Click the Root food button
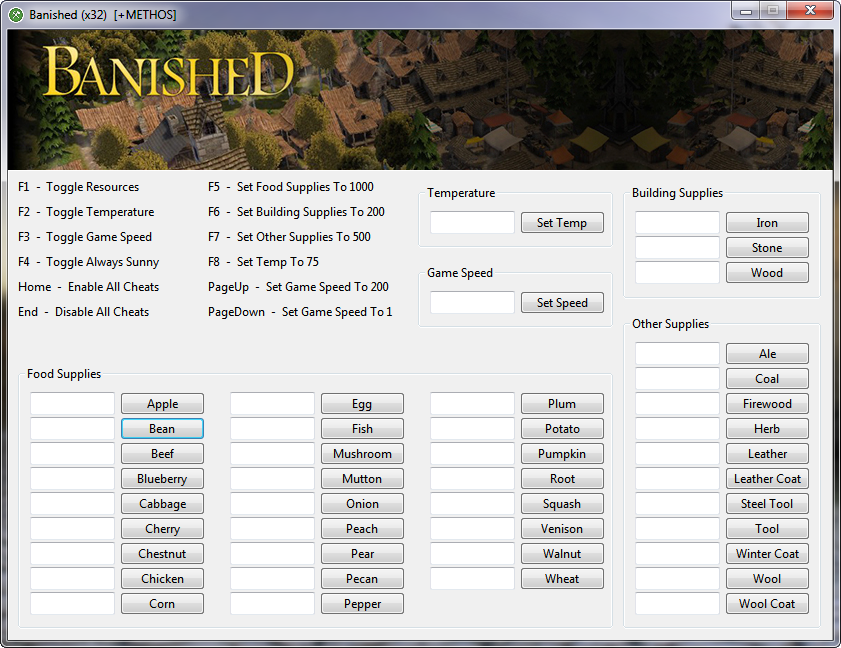 click(x=562, y=478)
